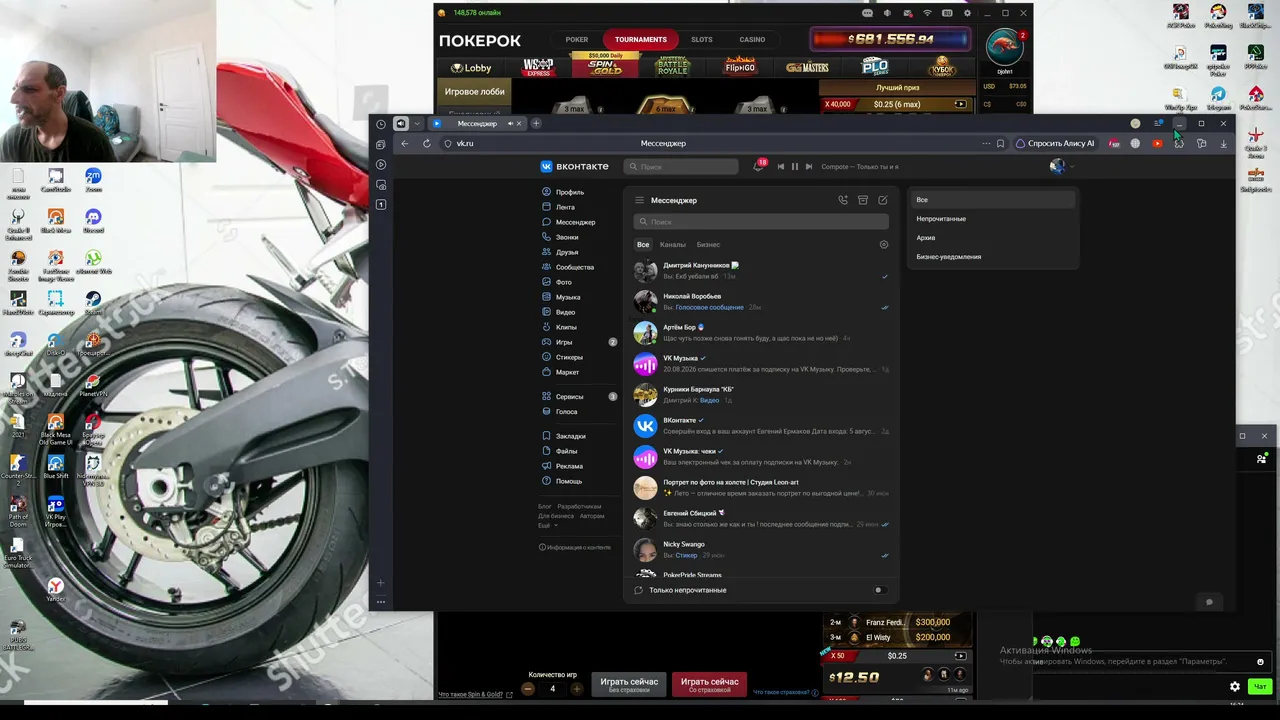Select the Все tab in Messenger

tap(643, 244)
